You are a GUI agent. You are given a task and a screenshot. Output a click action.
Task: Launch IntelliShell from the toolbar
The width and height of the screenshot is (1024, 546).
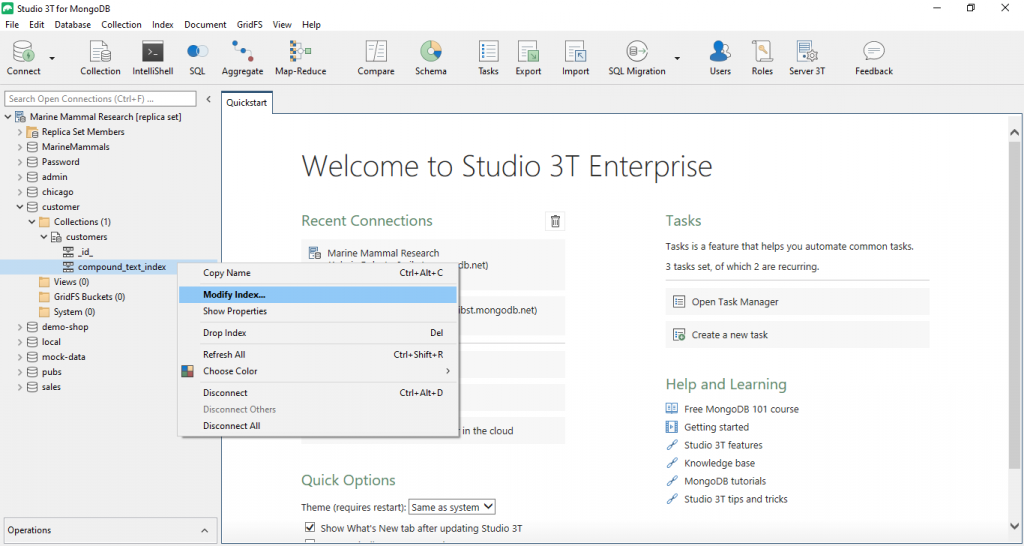[x=153, y=57]
